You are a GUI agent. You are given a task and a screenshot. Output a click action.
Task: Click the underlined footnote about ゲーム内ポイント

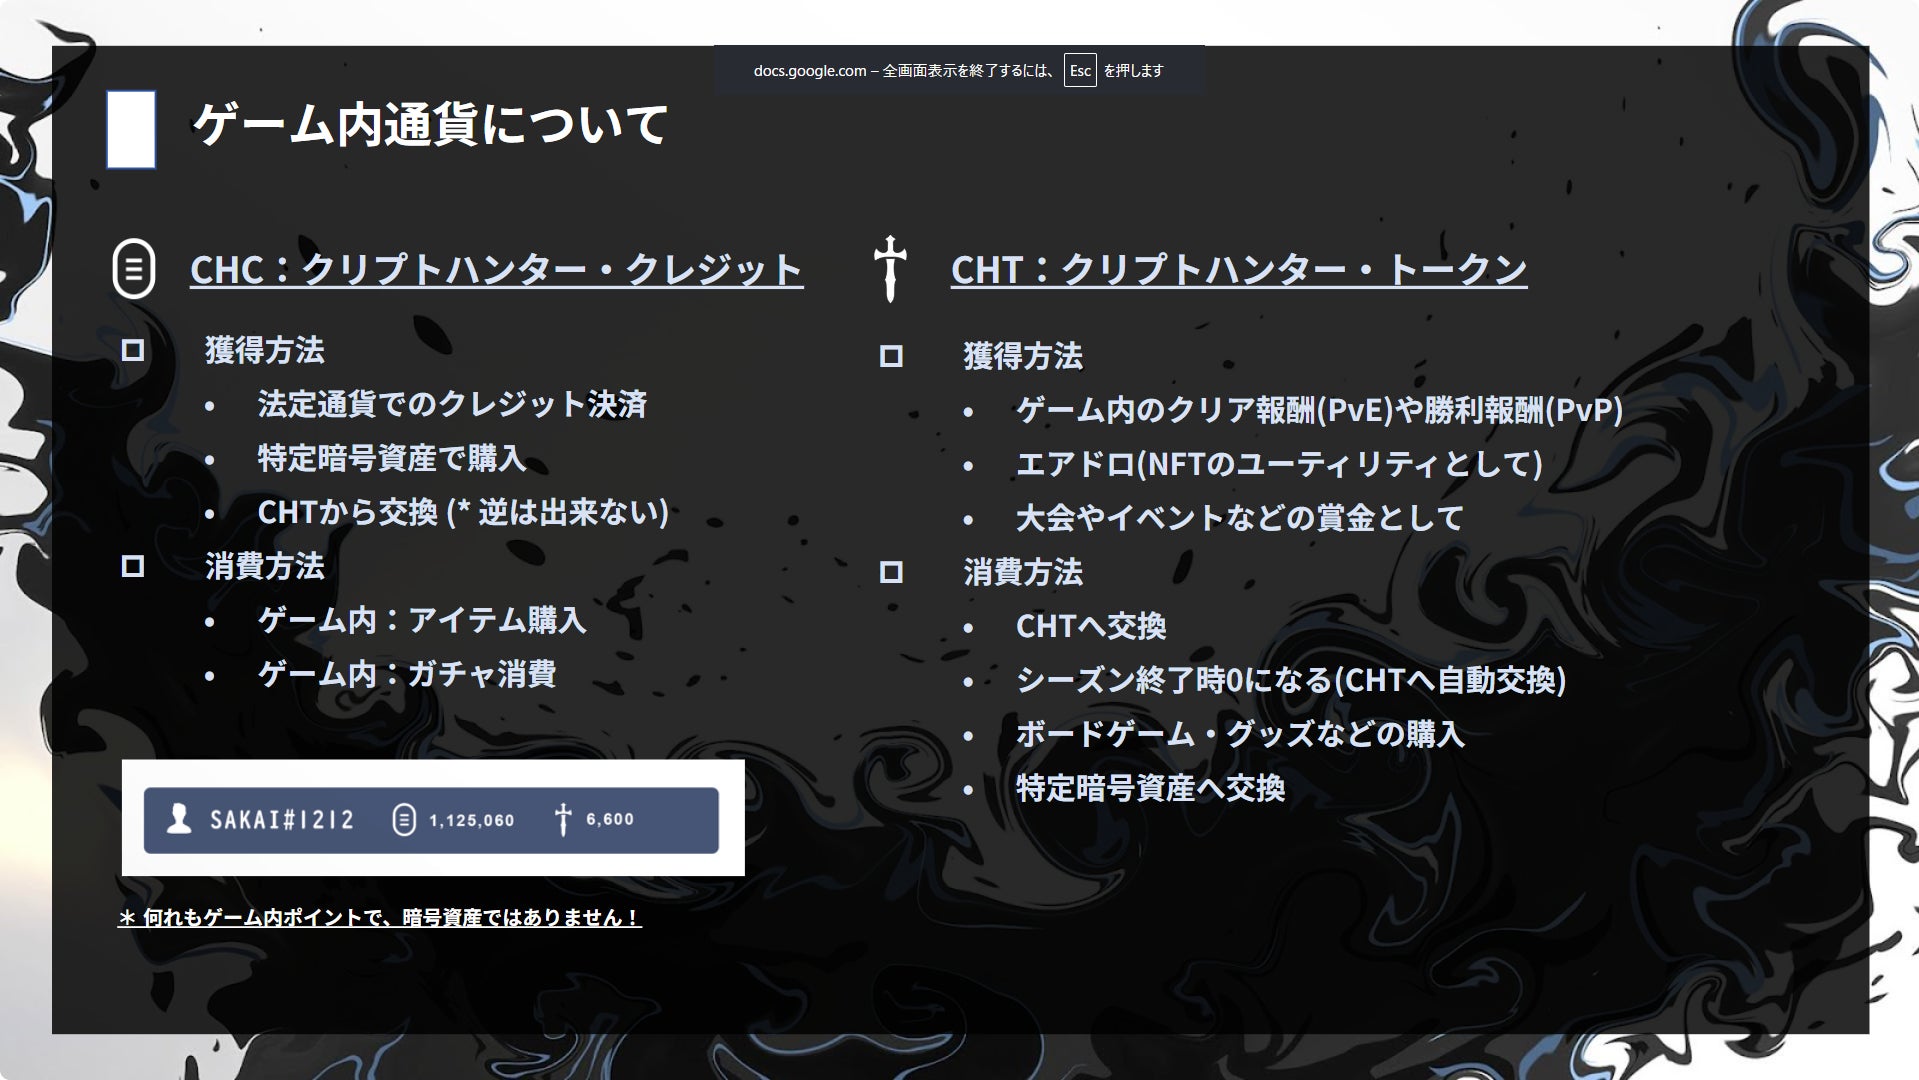click(x=379, y=917)
